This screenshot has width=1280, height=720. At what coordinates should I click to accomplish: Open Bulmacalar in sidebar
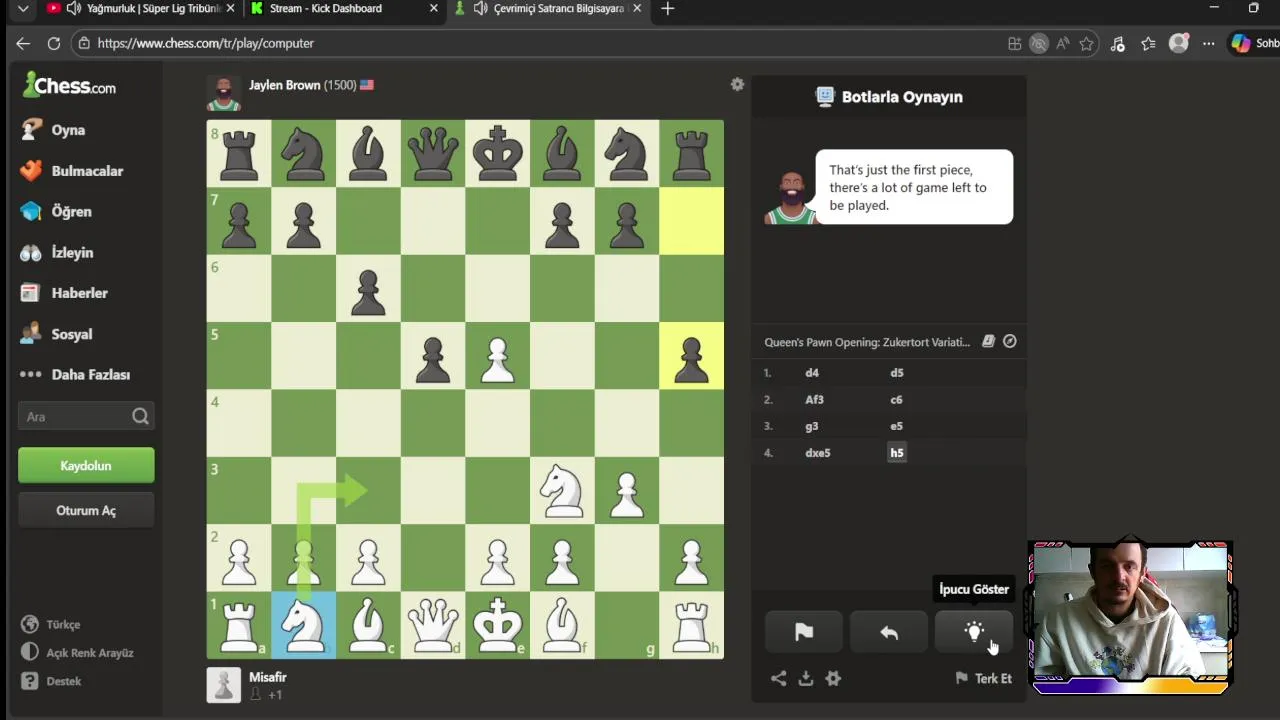pyautogui.click(x=71, y=171)
